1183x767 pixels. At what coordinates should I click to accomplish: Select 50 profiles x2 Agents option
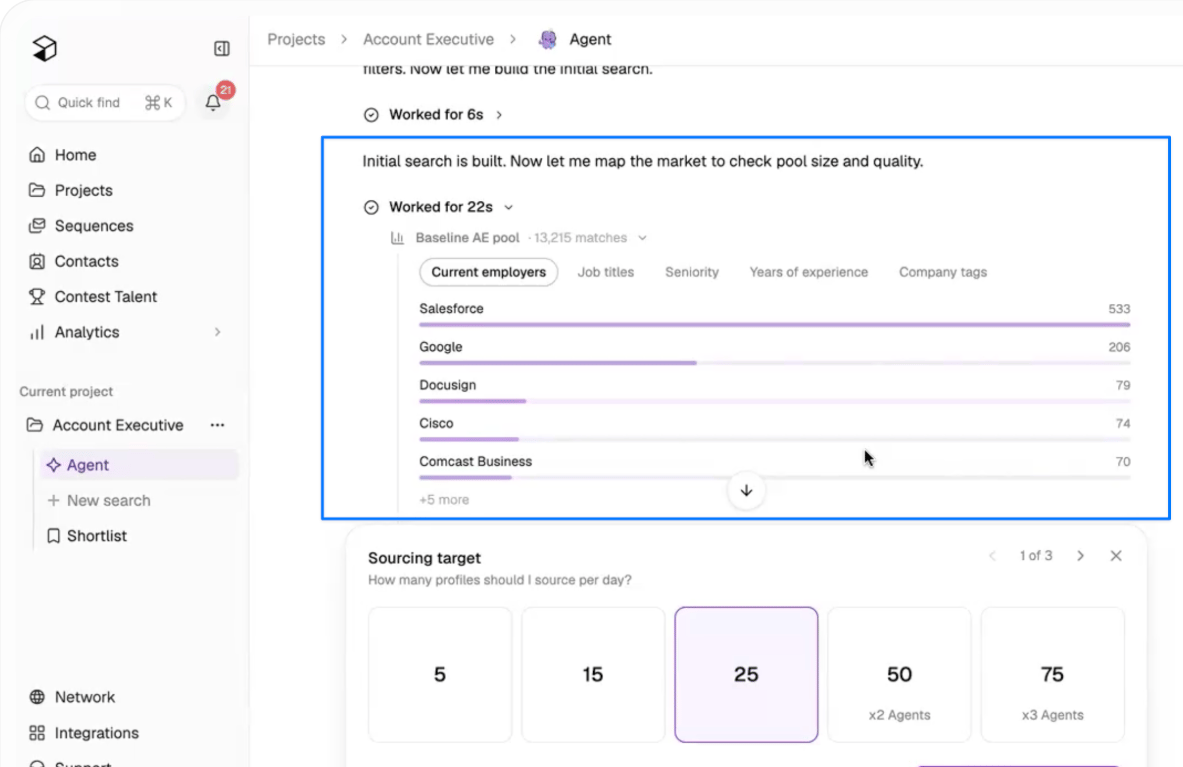point(899,674)
